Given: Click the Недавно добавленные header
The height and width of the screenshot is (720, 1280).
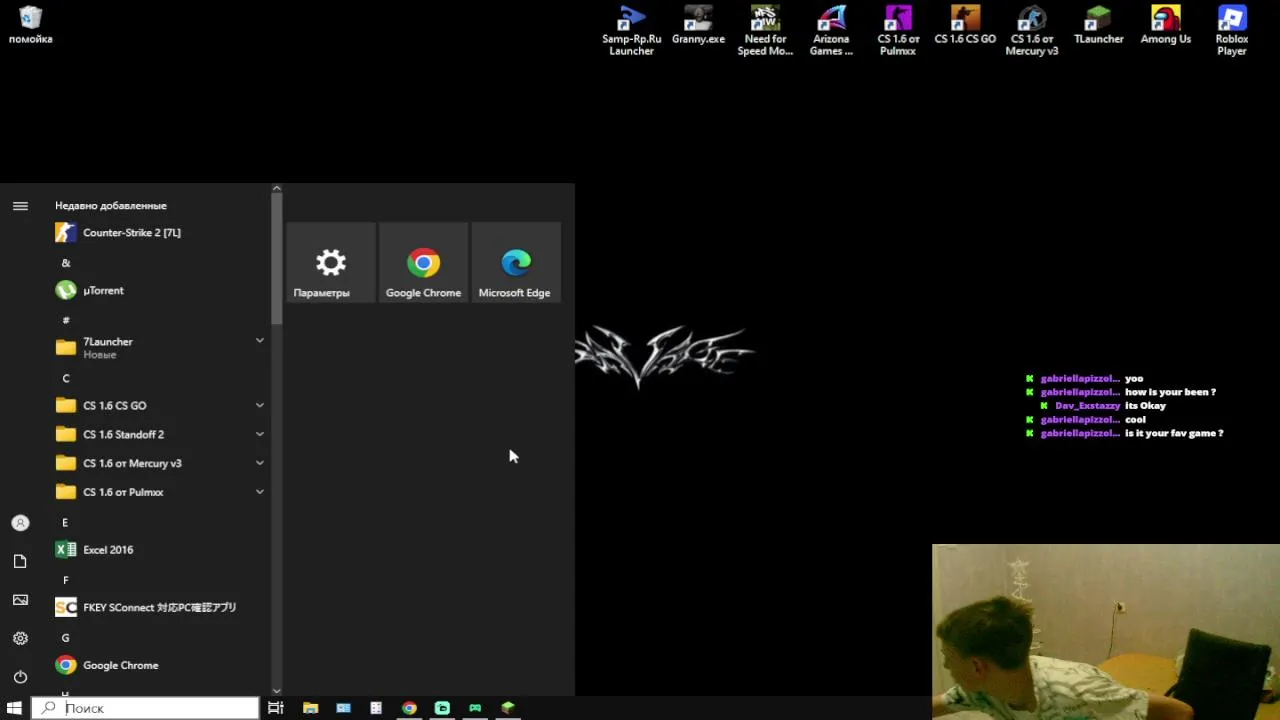Looking at the screenshot, I should click(111, 205).
